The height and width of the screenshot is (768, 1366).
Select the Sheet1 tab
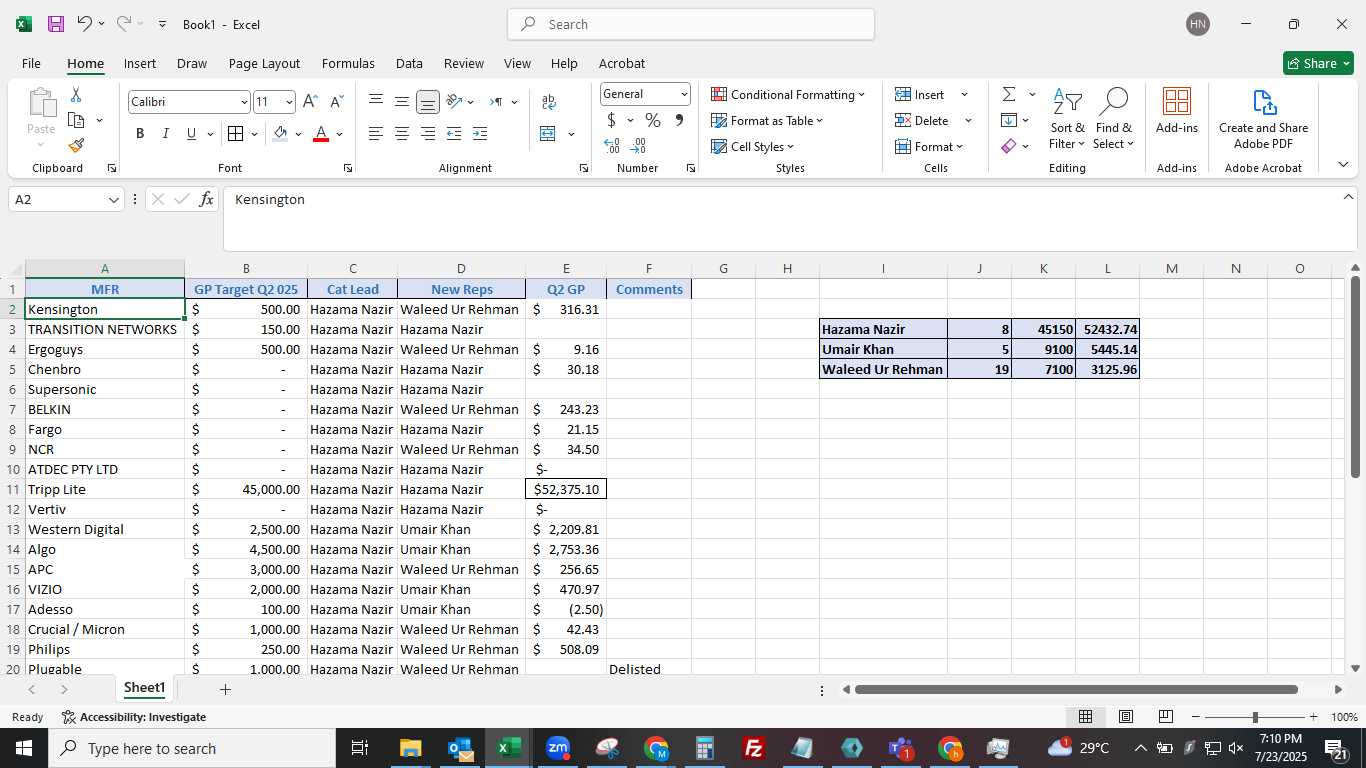(144, 688)
